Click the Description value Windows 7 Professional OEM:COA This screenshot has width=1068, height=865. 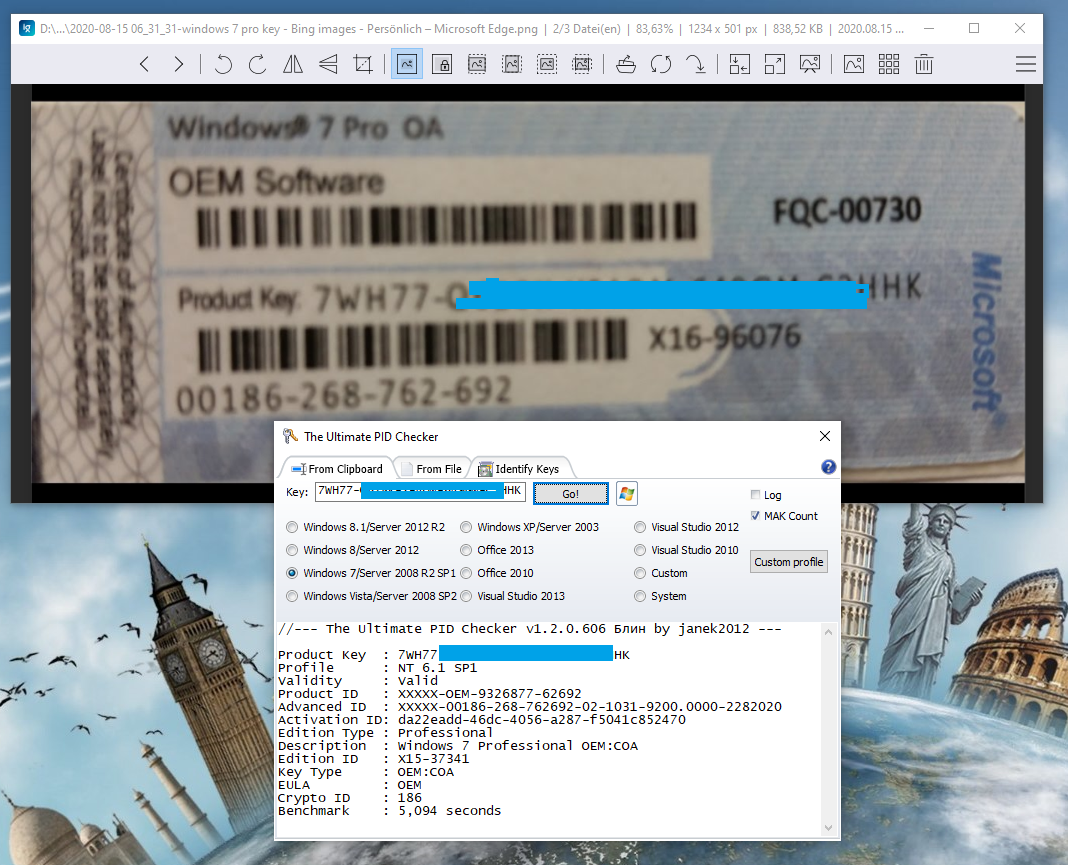pos(518,746)
